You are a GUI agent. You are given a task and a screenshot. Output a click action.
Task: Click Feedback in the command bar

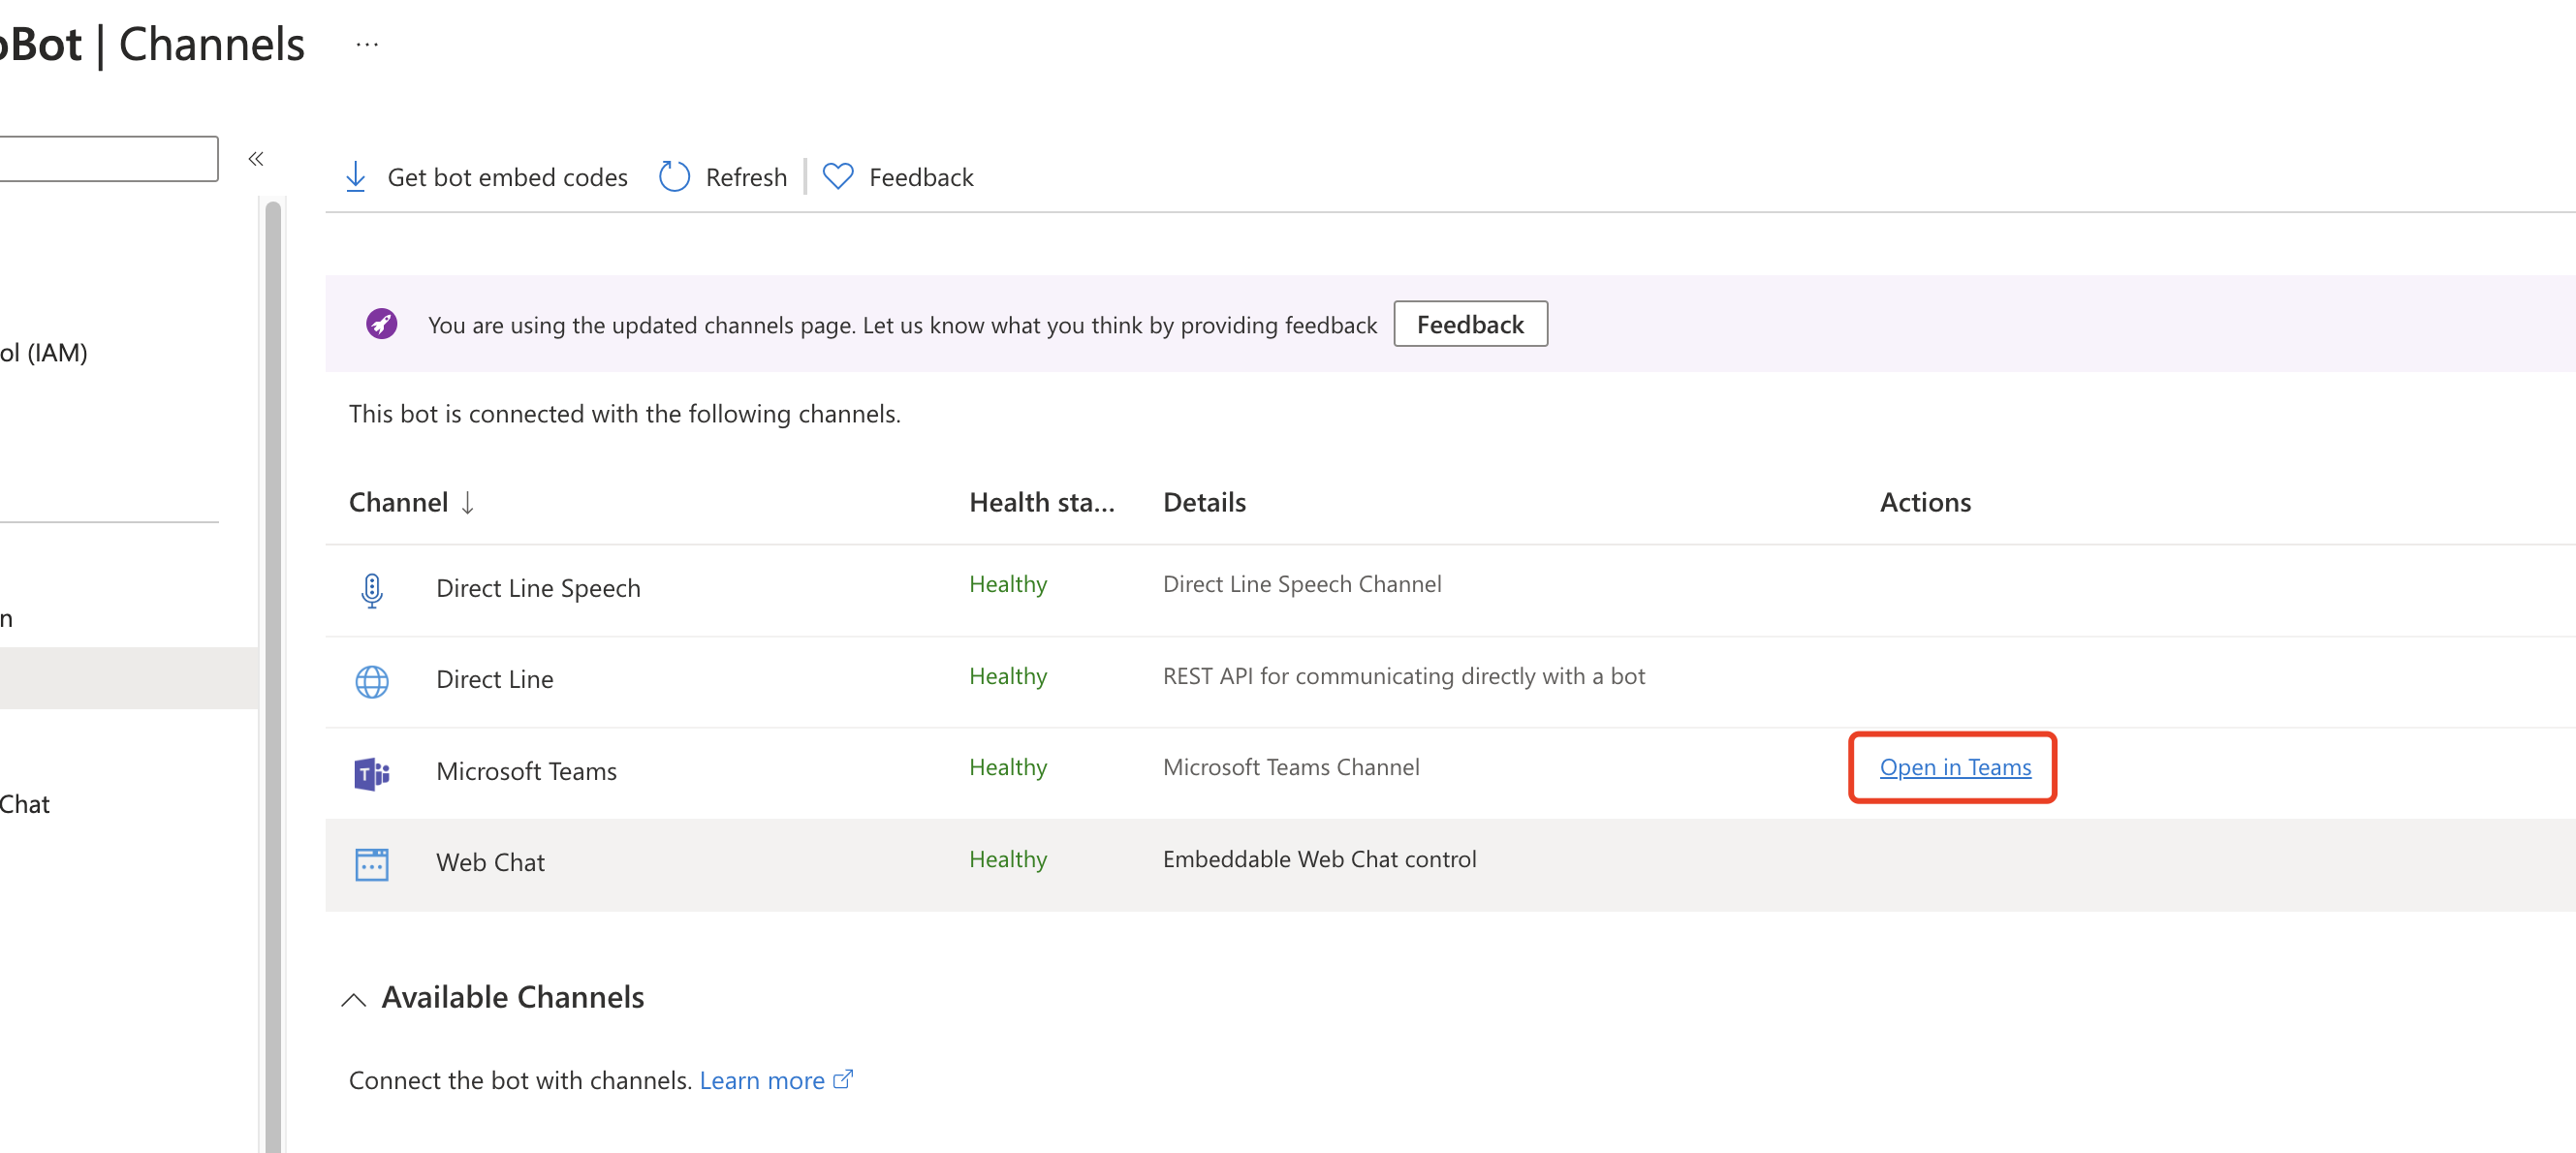coord(921,177)
